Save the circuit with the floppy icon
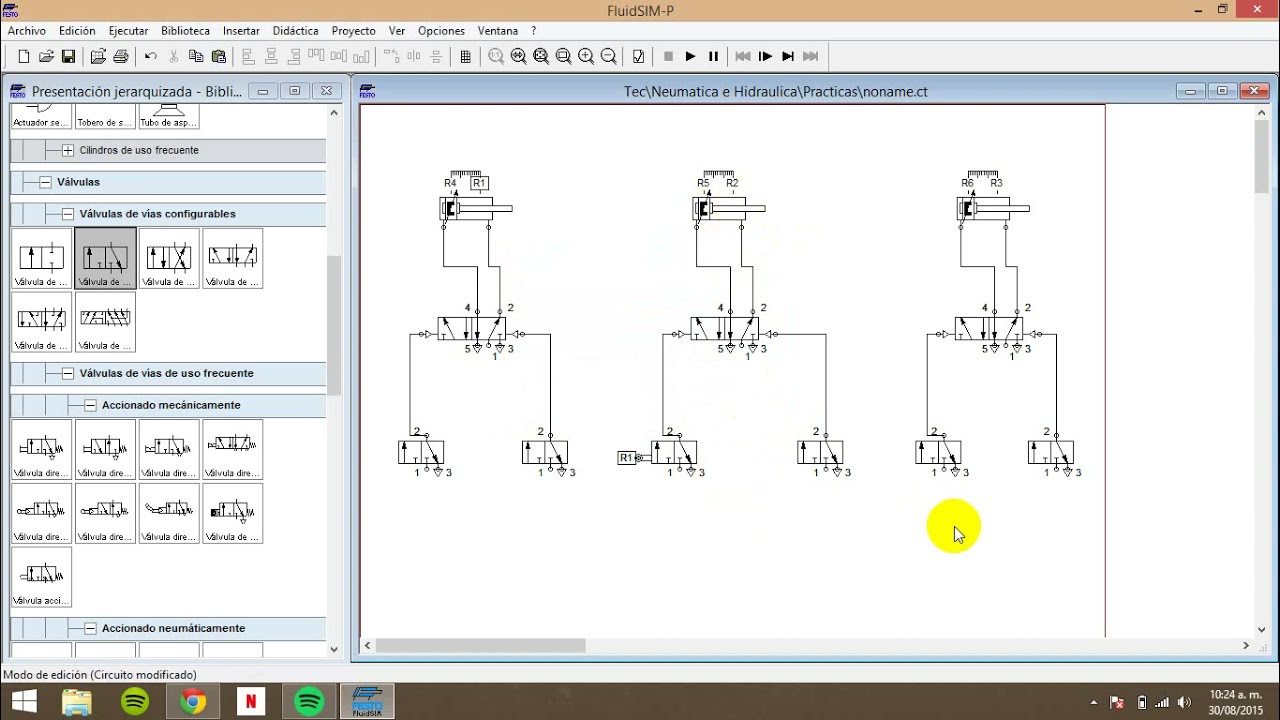The width and height of the screenshot is (1280, 720). [68, 57]
